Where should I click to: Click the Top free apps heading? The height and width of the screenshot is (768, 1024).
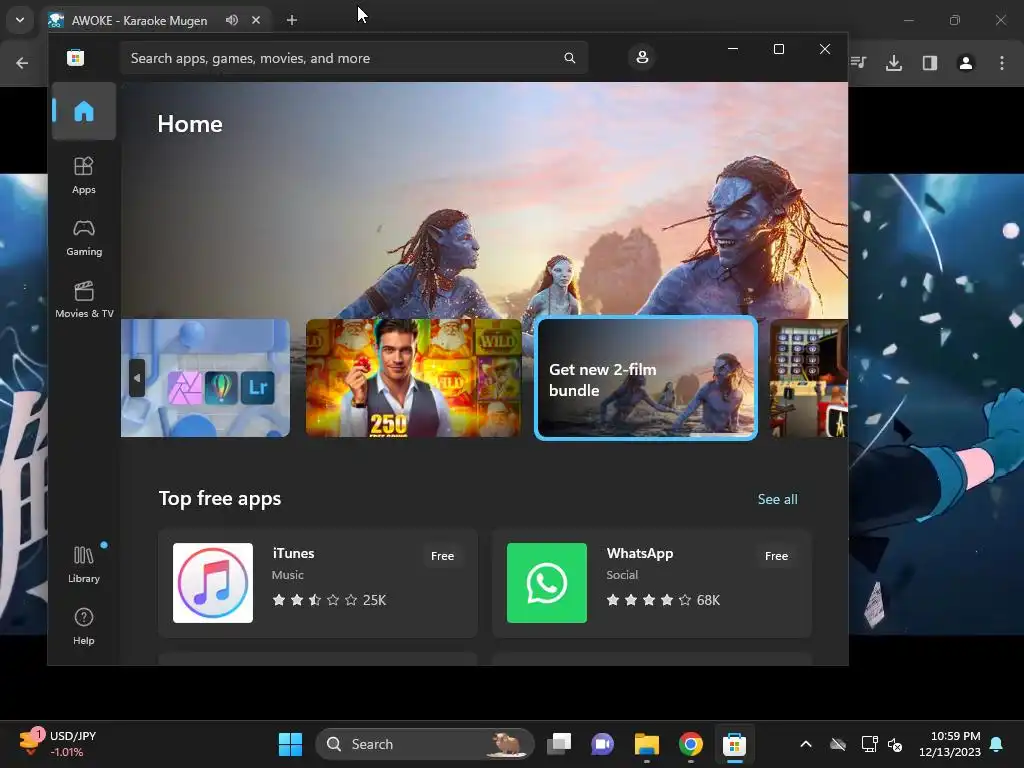click(x=220, y=498)
